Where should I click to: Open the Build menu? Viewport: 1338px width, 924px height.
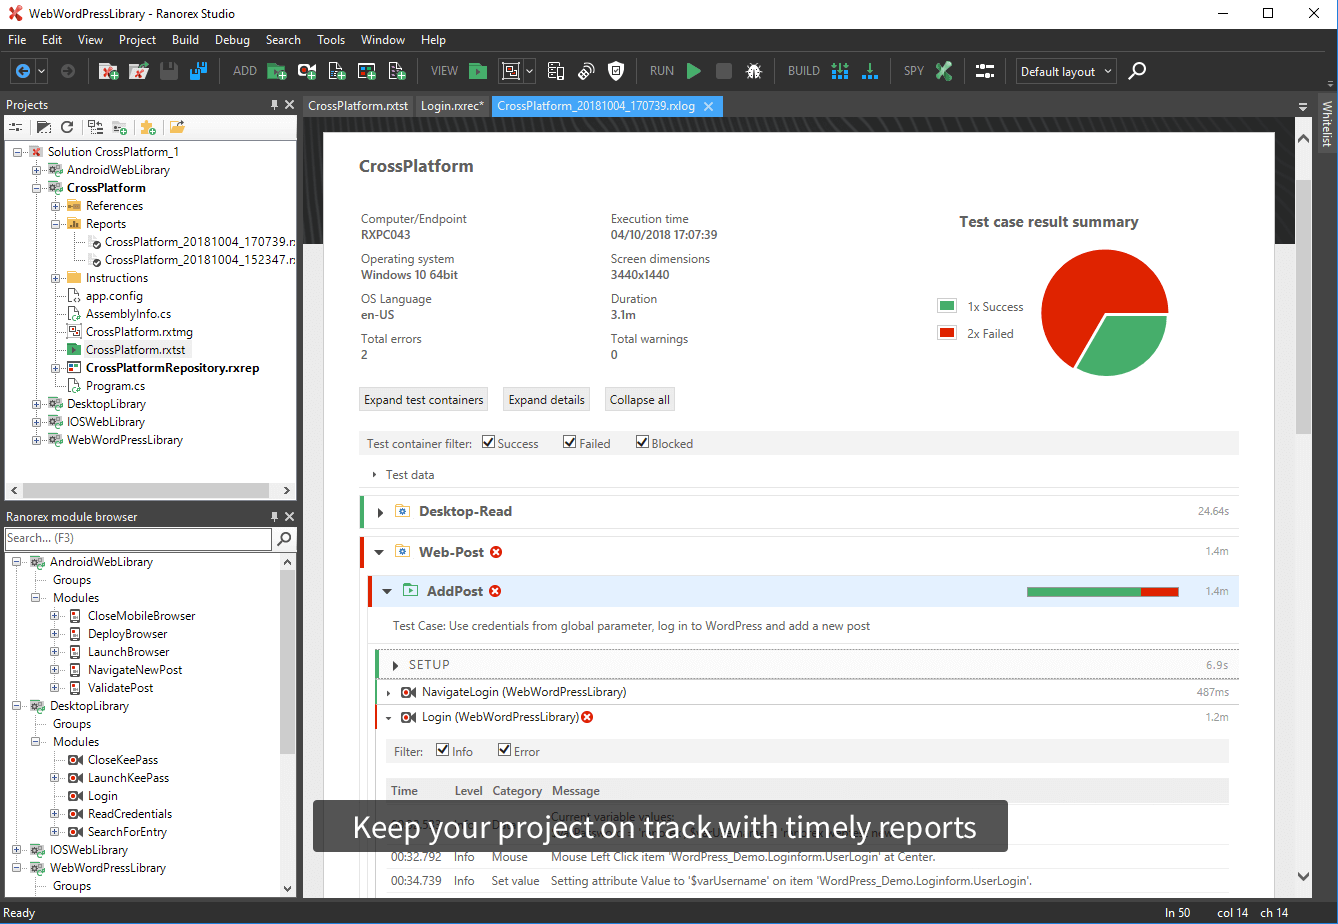185,40
